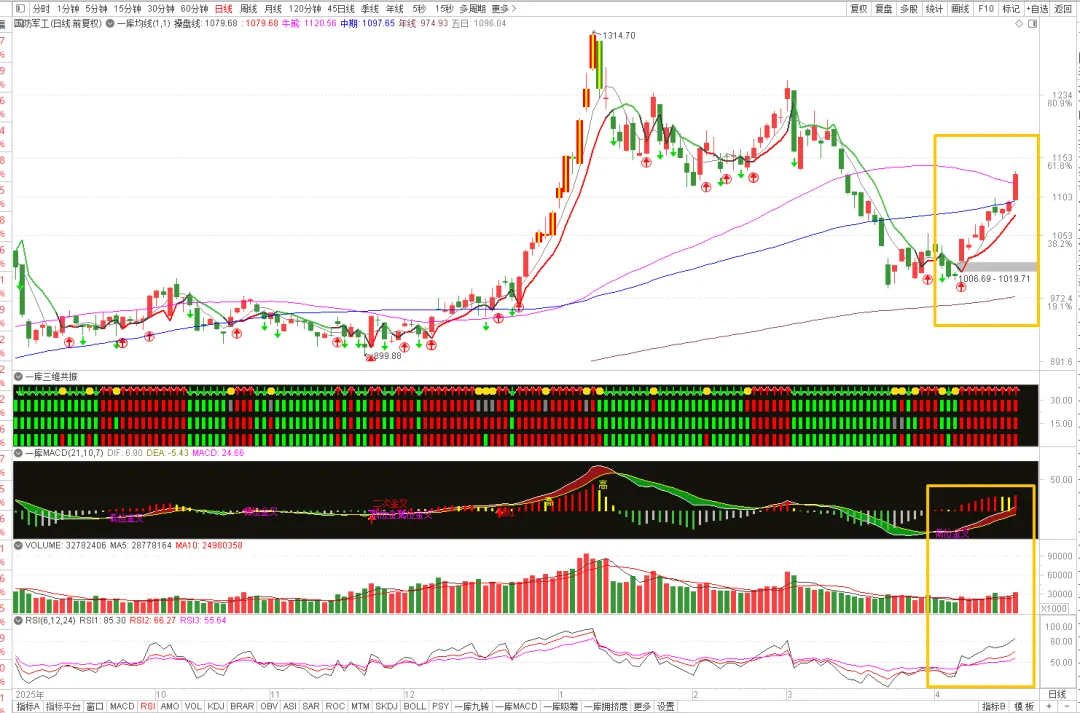The height and width of the screenshot is (713, 1080).
Task: Select the 1分钟 period
Action: point(68,8)
